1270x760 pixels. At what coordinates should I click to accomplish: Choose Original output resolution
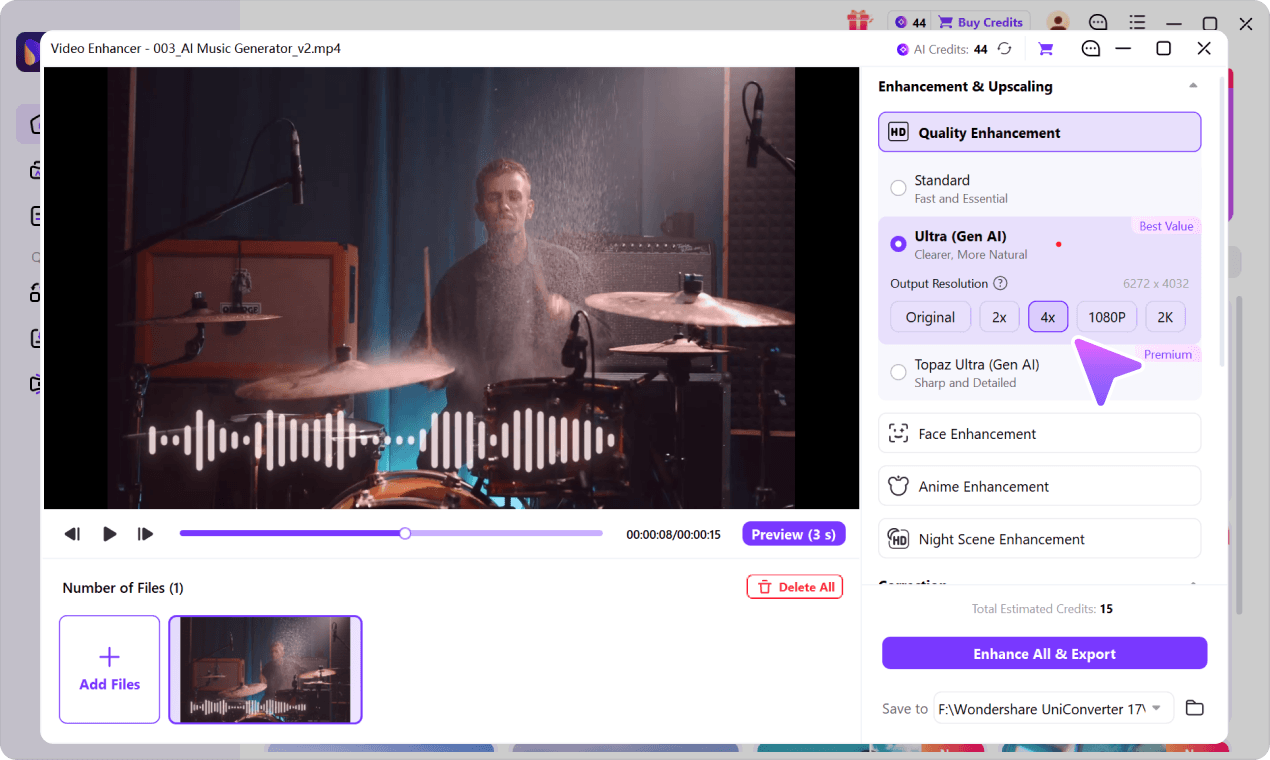click(930, 317)
